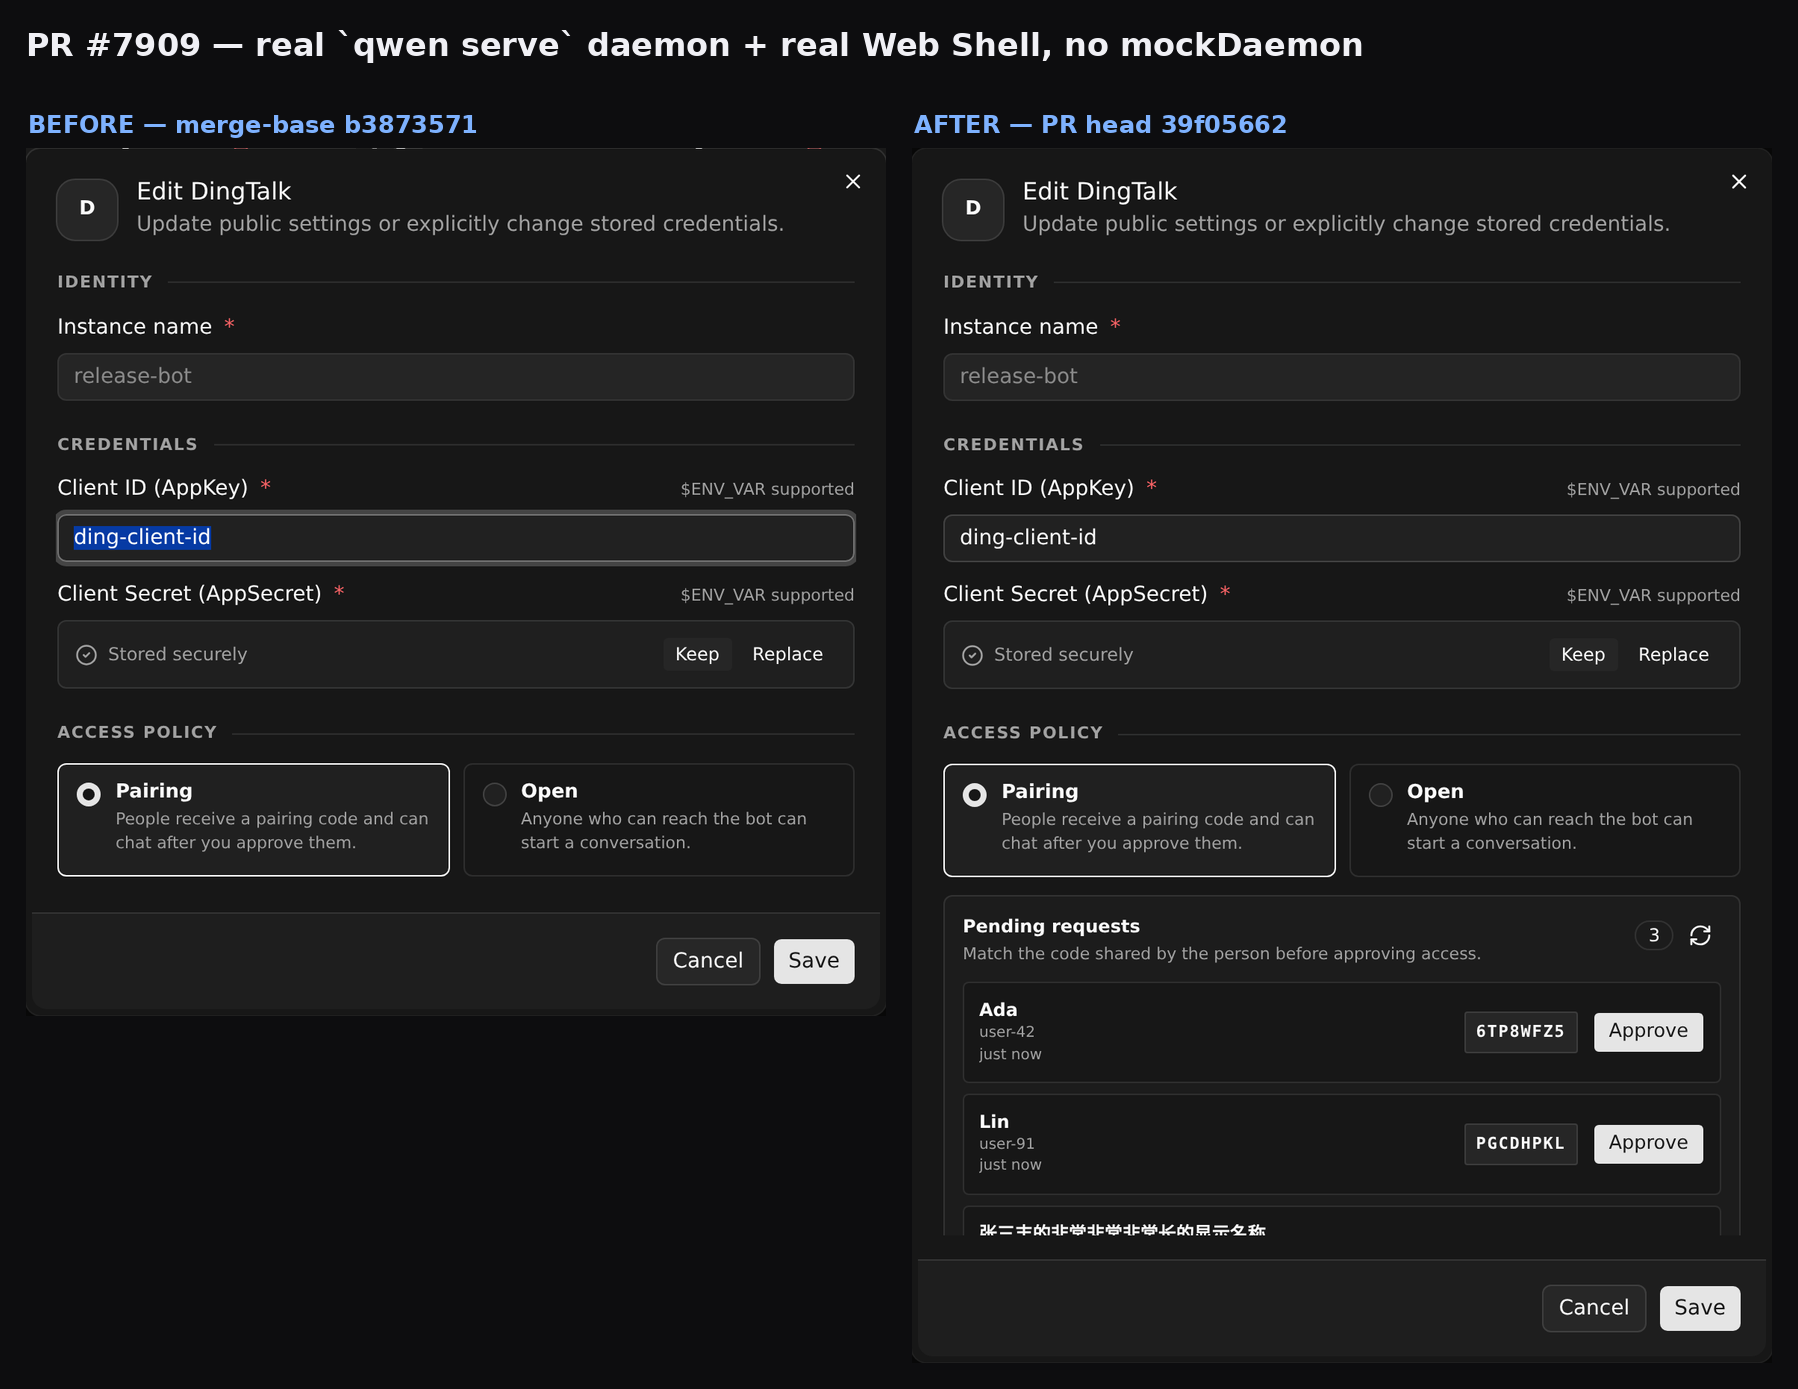Cancel editing in the BEFORE dialog
Viewport: 1798px width, 1389px height.
pos(707,961)
